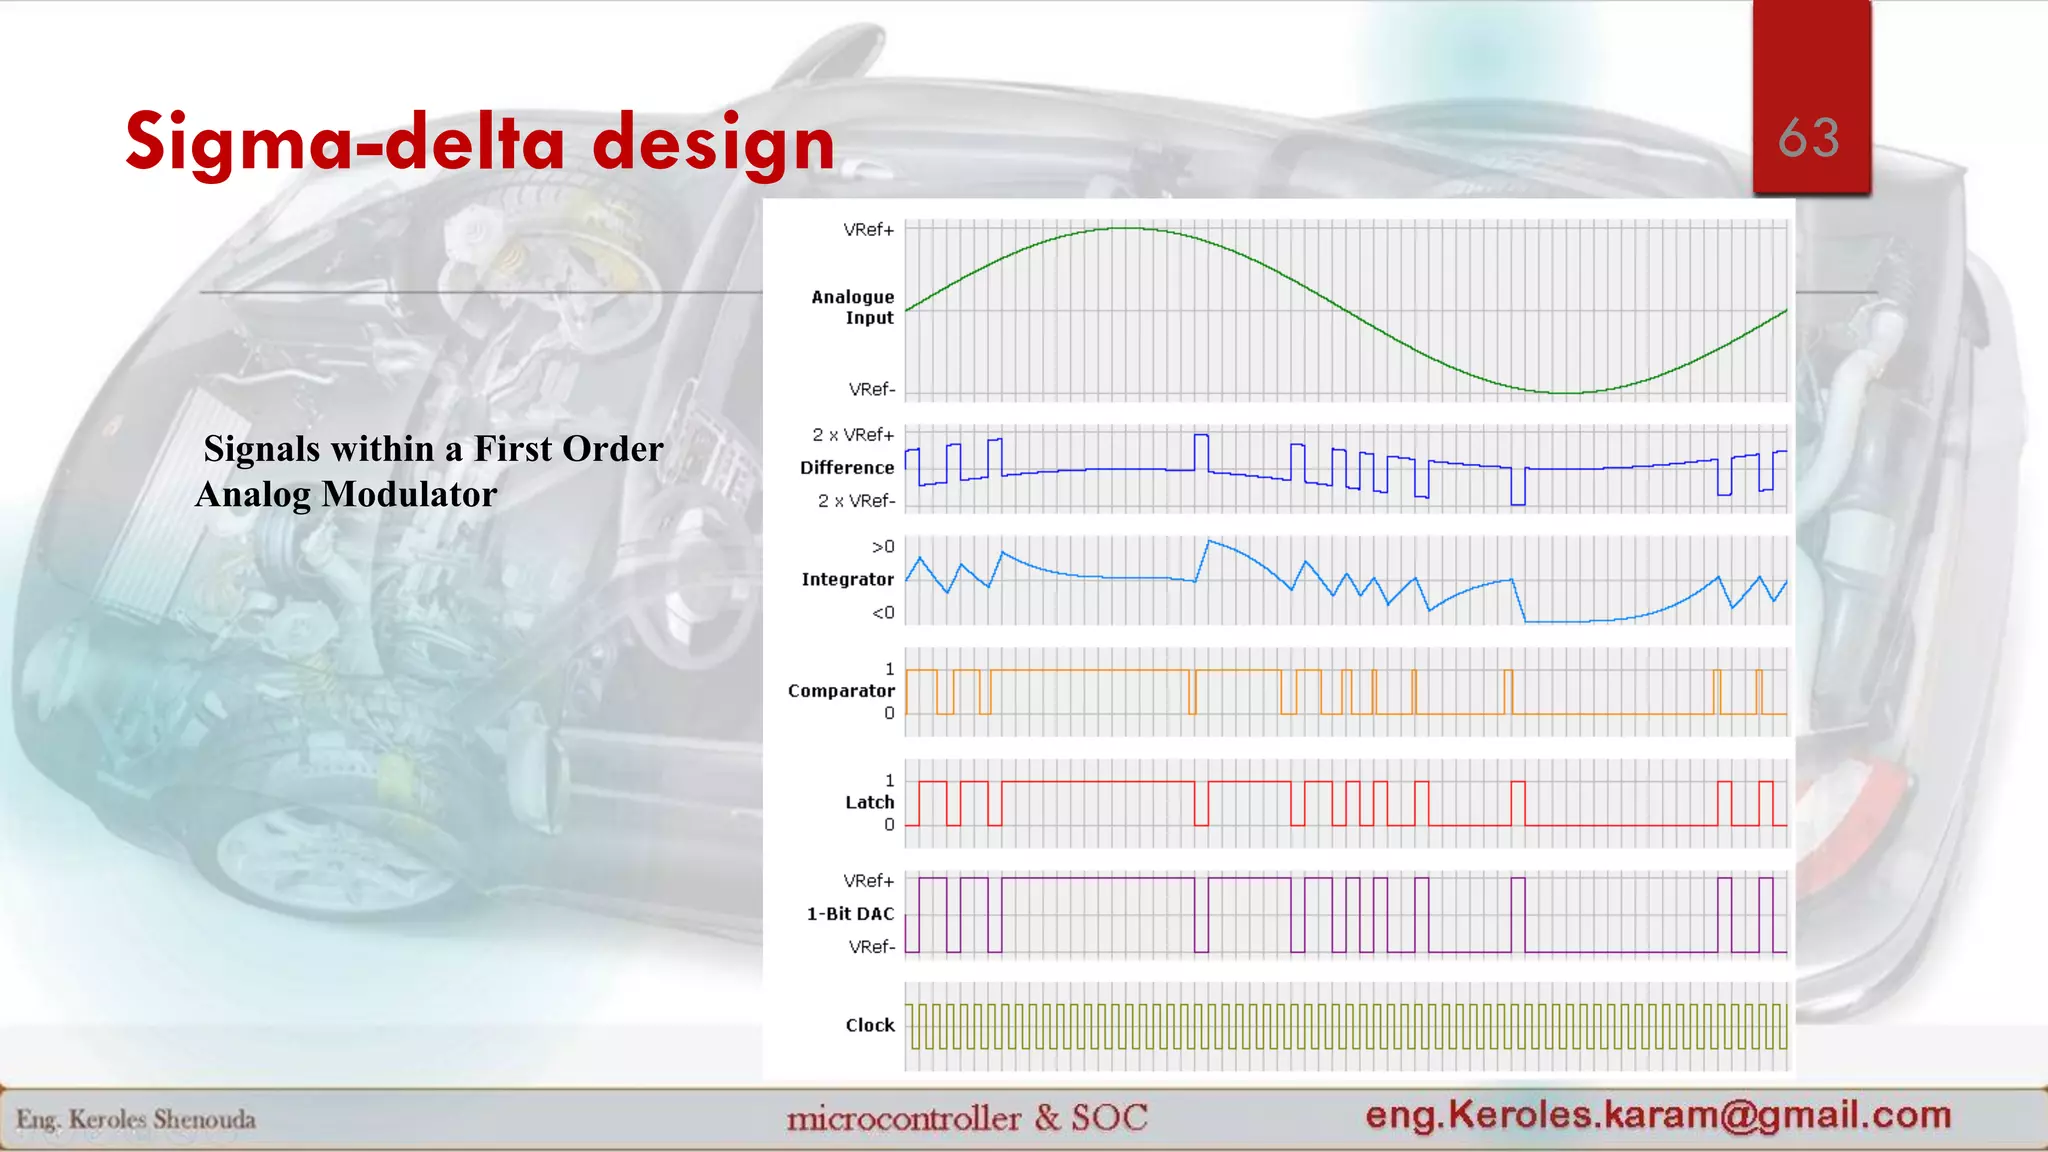Image resolution: width=2048 pixels, height=1152 pixels.
Task: Click the >0 label of Integrator
Action: tap(882, 546)
